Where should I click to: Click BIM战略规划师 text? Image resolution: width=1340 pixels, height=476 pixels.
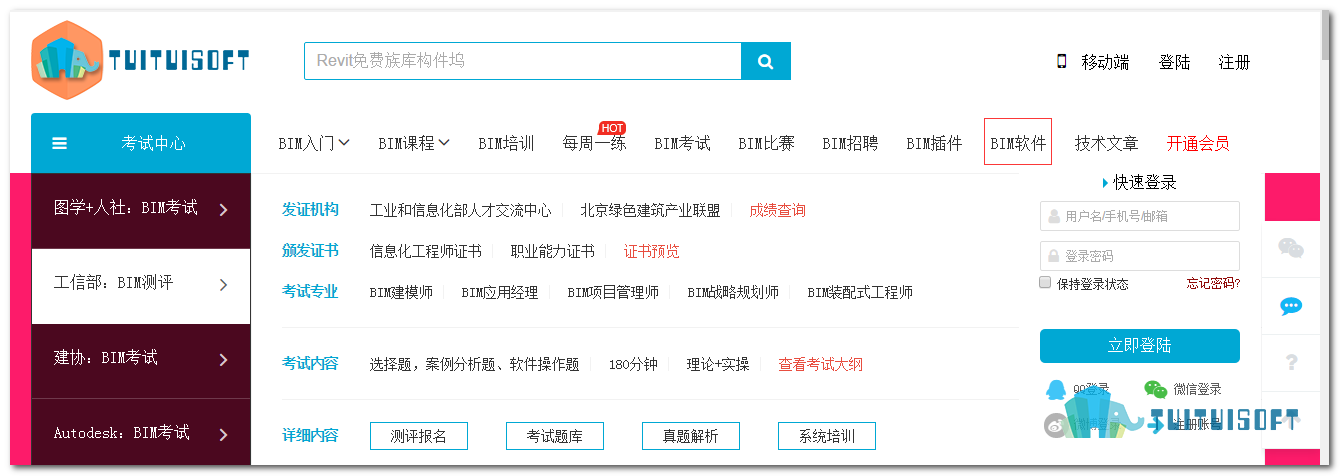point(733,293)
